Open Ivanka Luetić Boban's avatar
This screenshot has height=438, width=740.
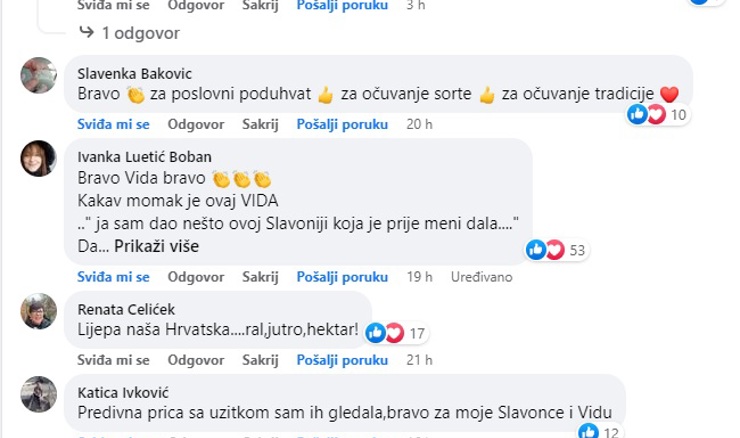click(x=38, y=159)
